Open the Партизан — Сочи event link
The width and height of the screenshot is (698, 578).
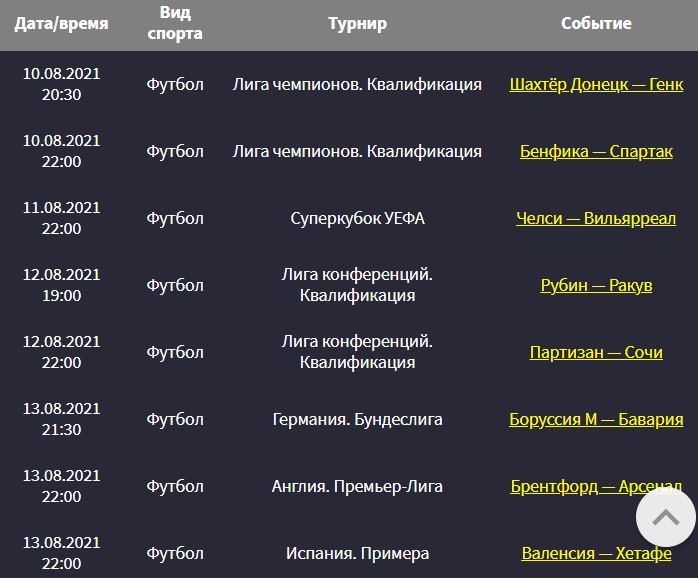pyautogui.click(x=596, y=352)
